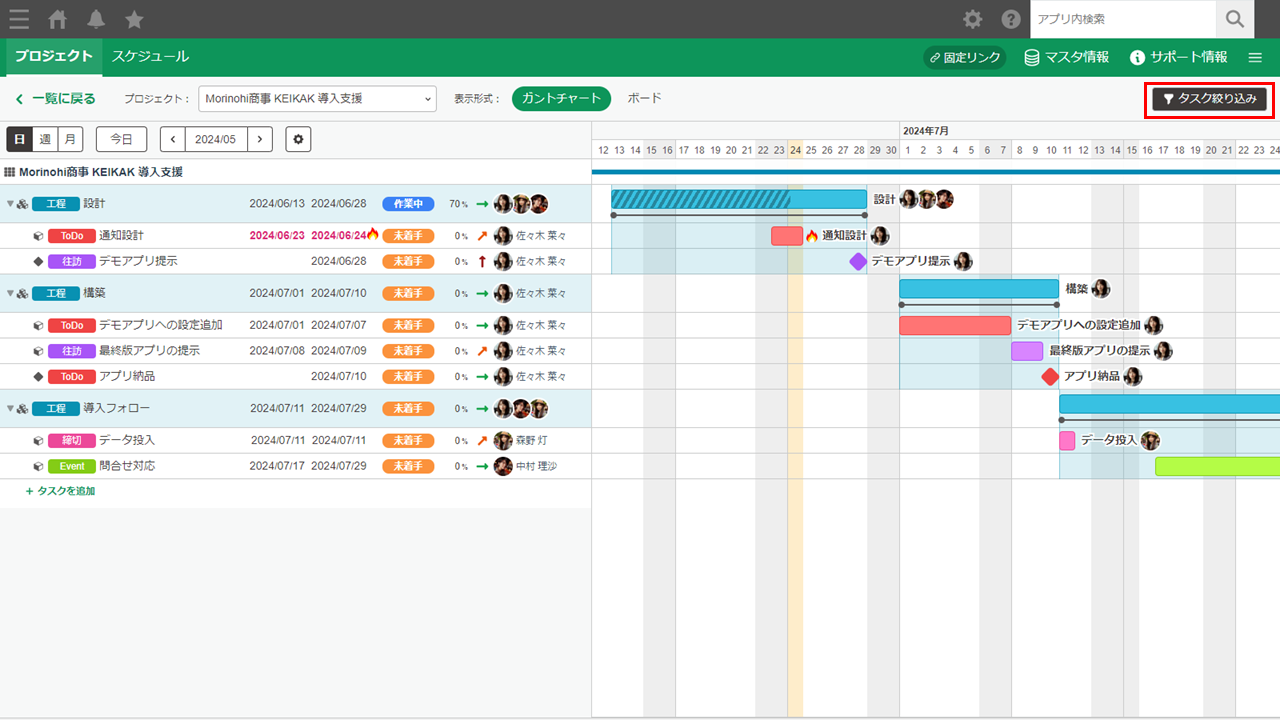Viewport: 1280px width, 720px height.
Task: Open the help question mark icon
Action: (x=1011, y=19)
